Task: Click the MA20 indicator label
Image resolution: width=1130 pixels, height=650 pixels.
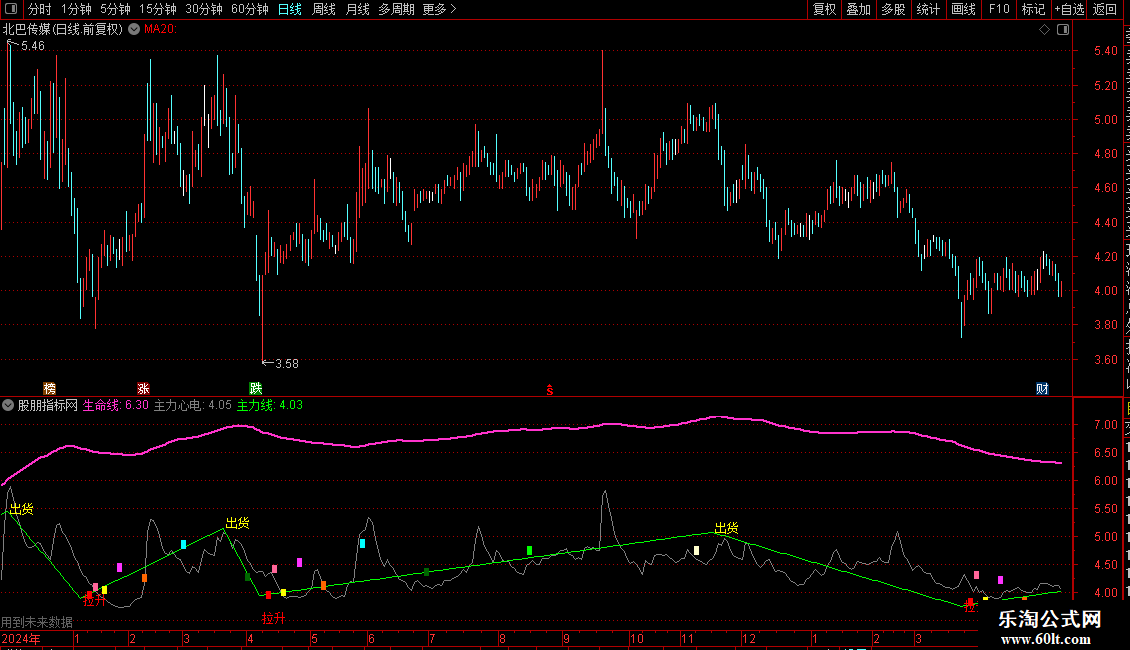Action: [x=160, y=29]
